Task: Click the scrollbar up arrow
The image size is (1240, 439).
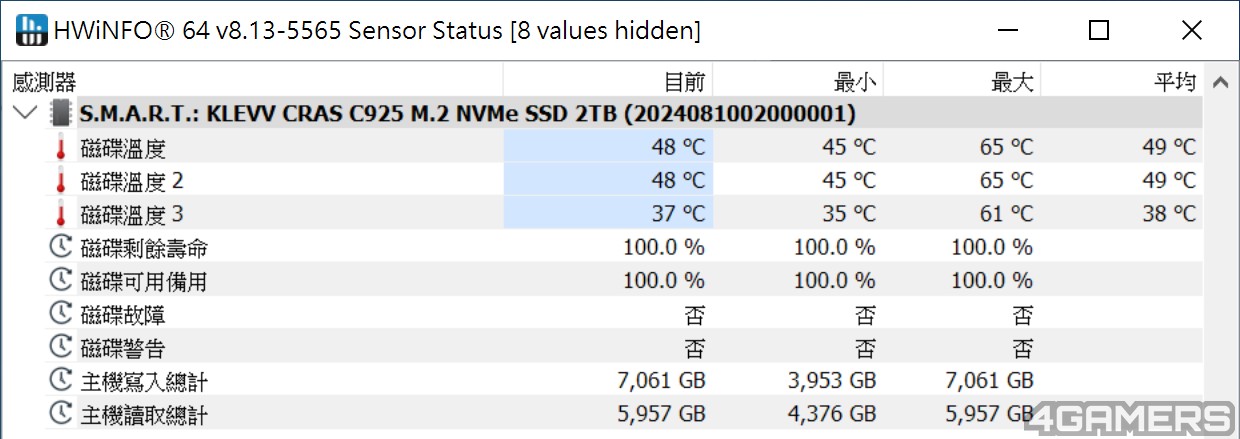Action: (x=1220, y=83)
